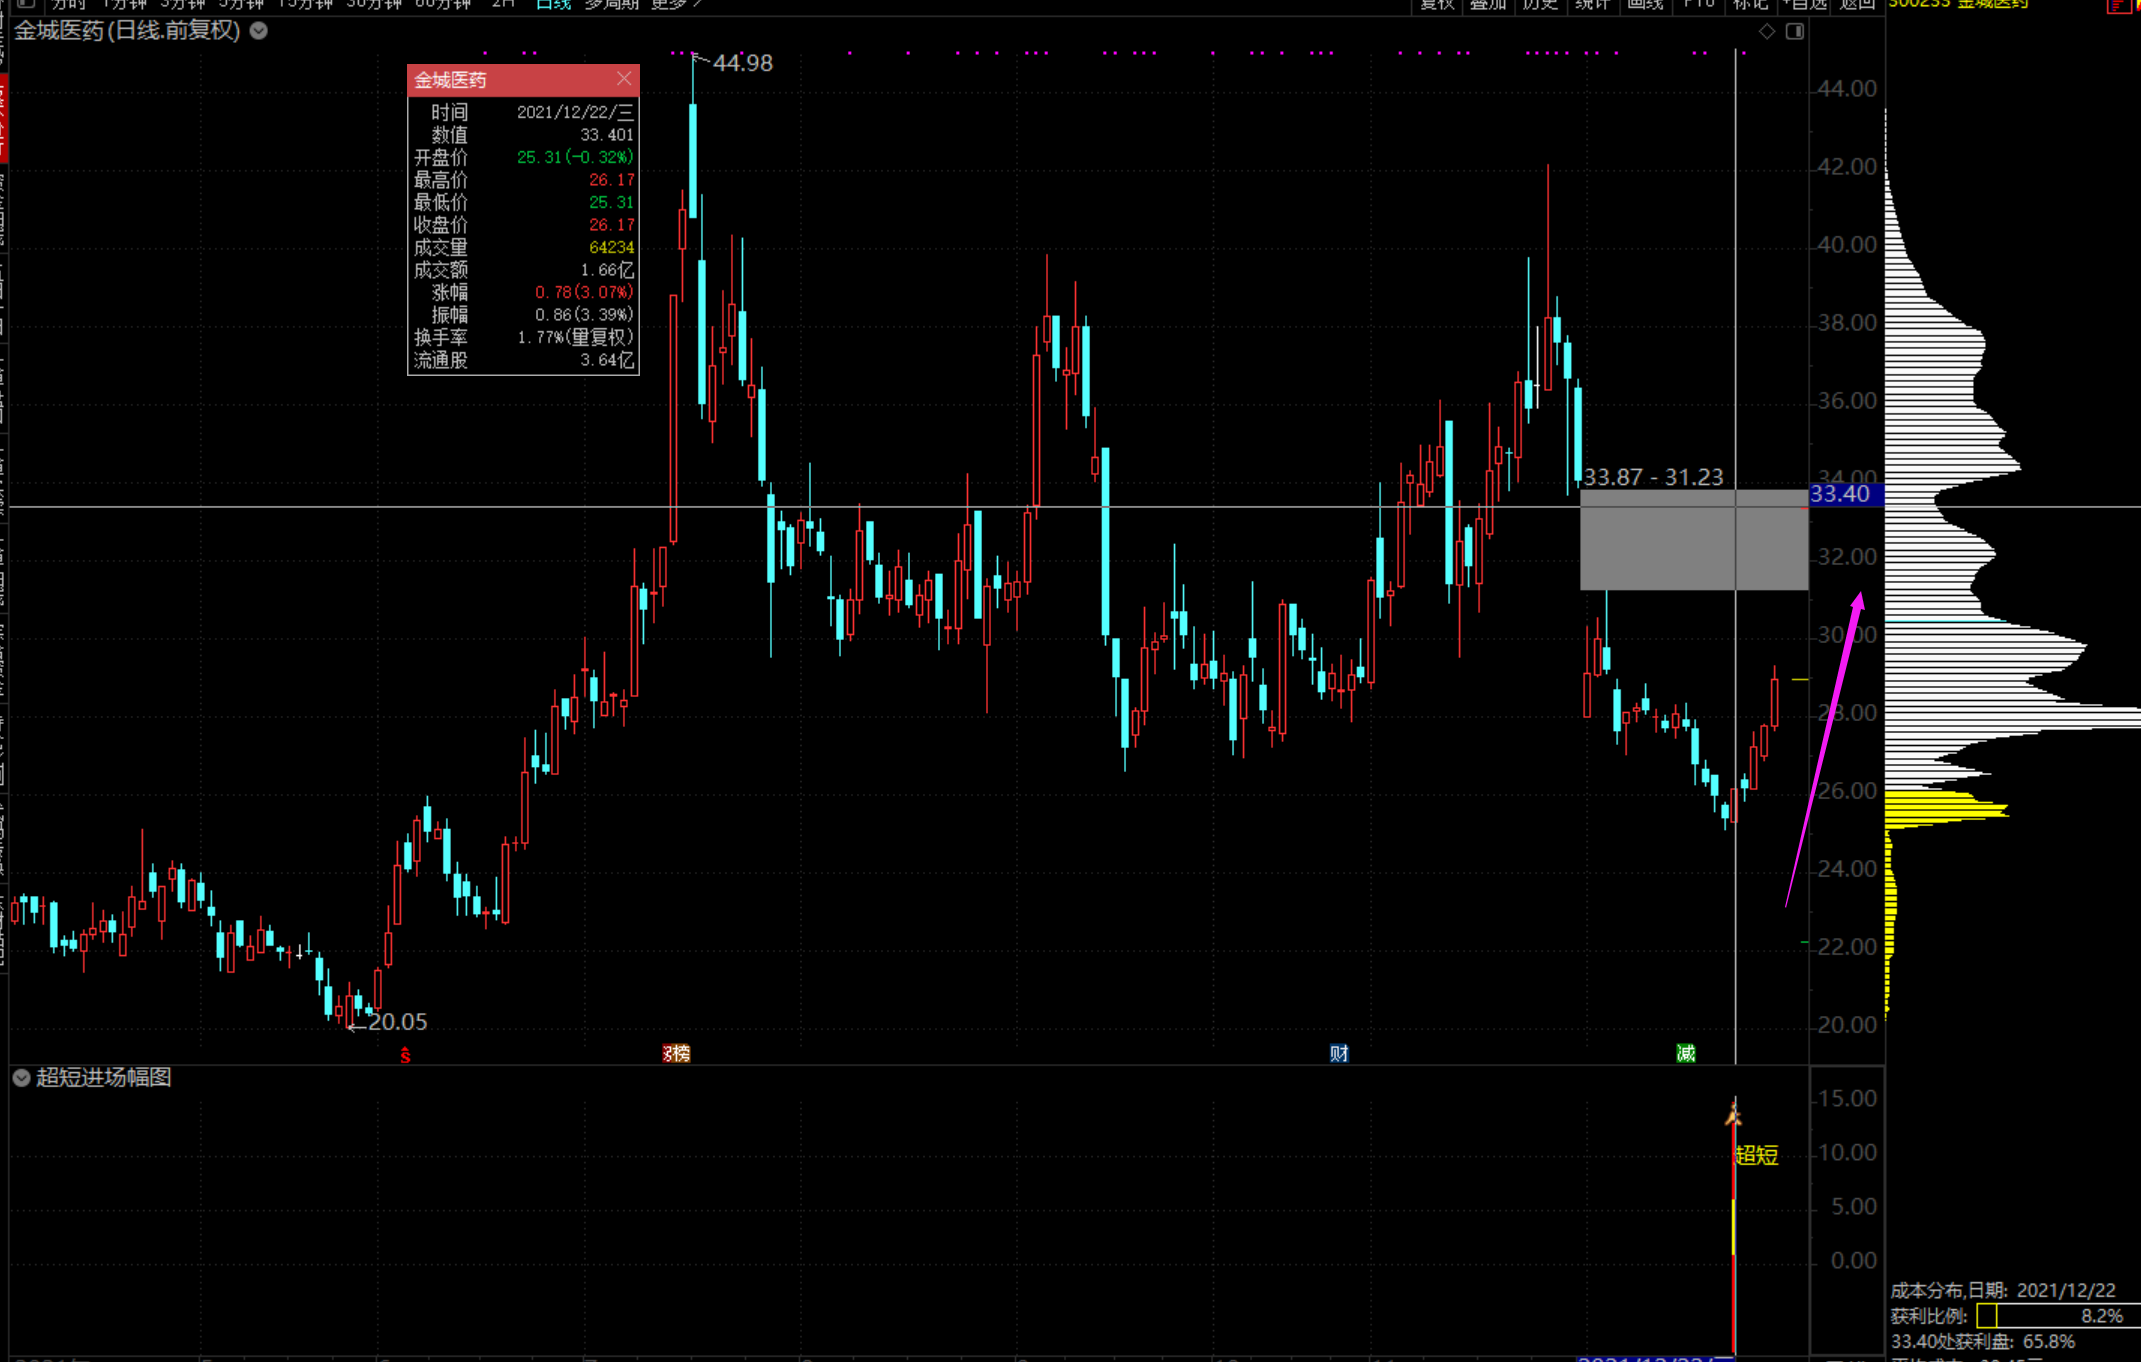The height and width of the screenshot is (1362, 2141).
Task: Click the red list icon top right
Action: [2118, 5]
